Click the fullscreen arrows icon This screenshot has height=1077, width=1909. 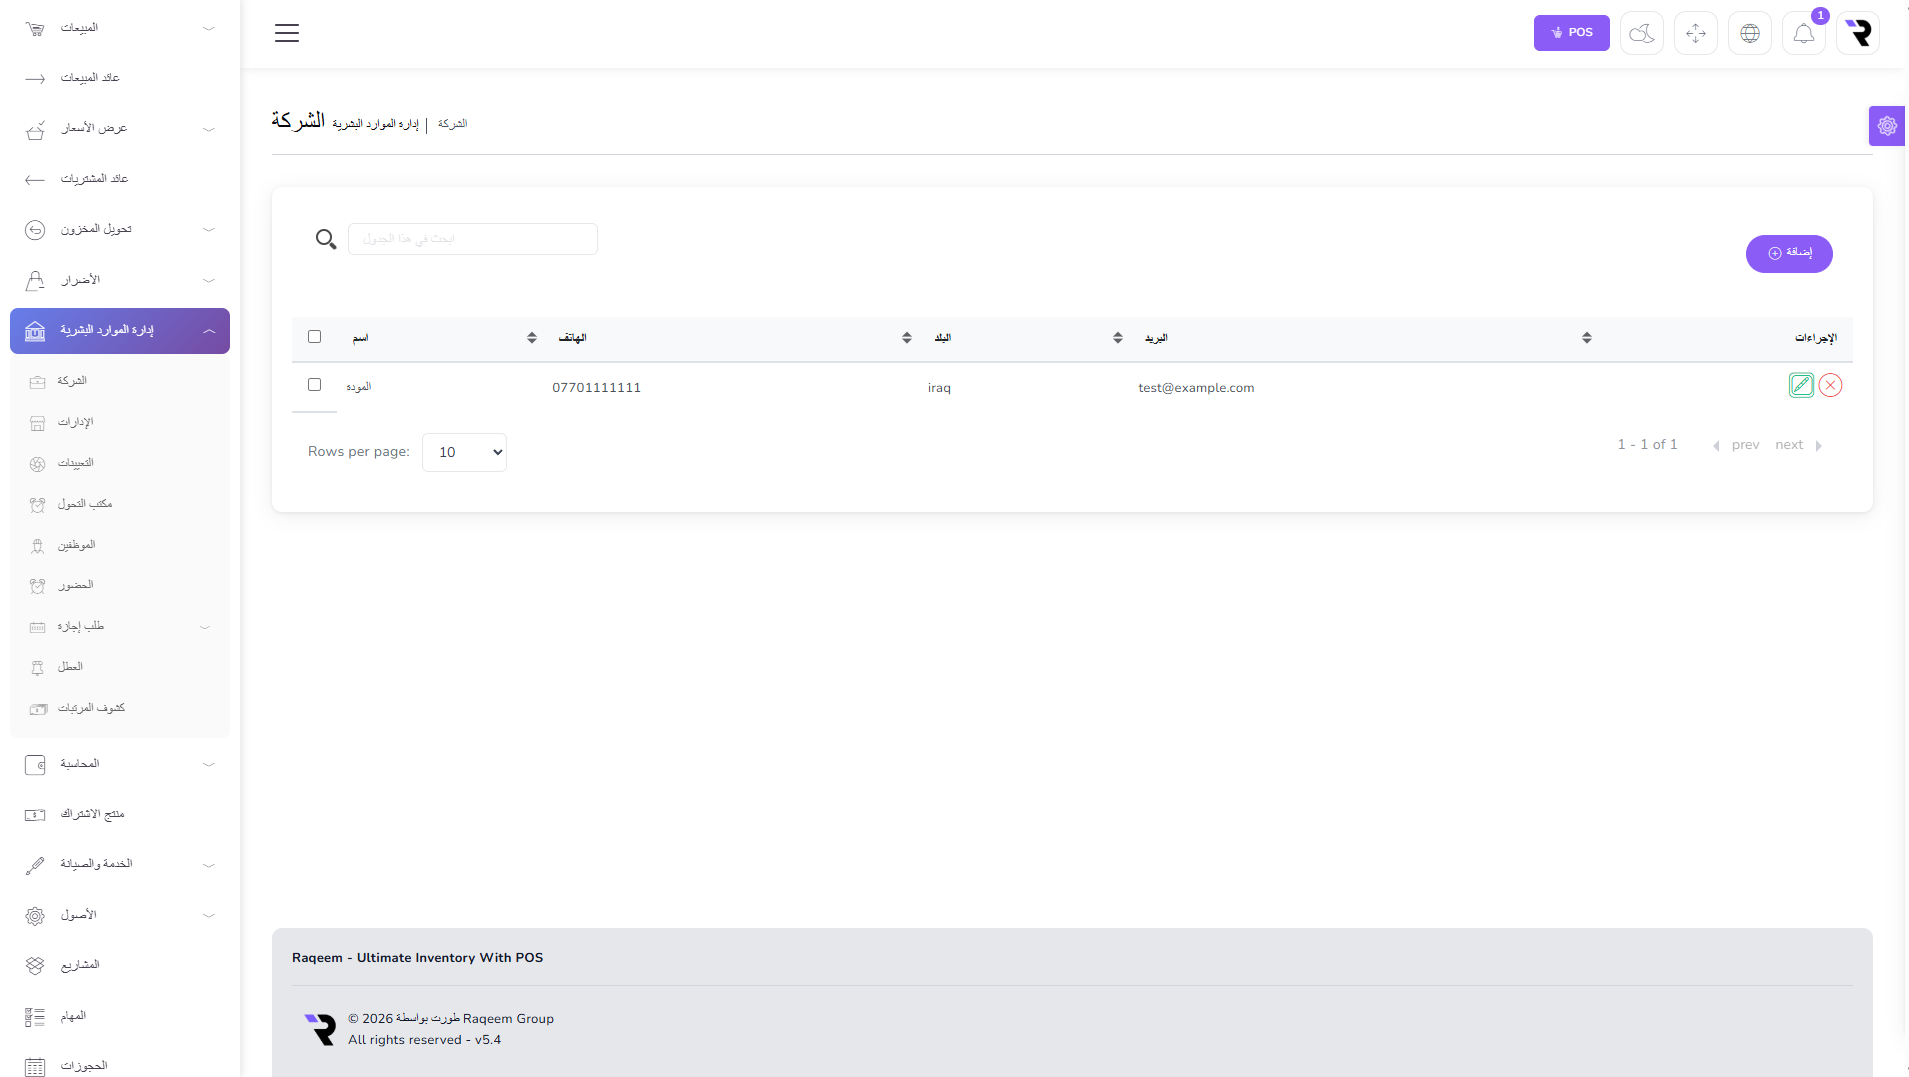click(1695, 33)
